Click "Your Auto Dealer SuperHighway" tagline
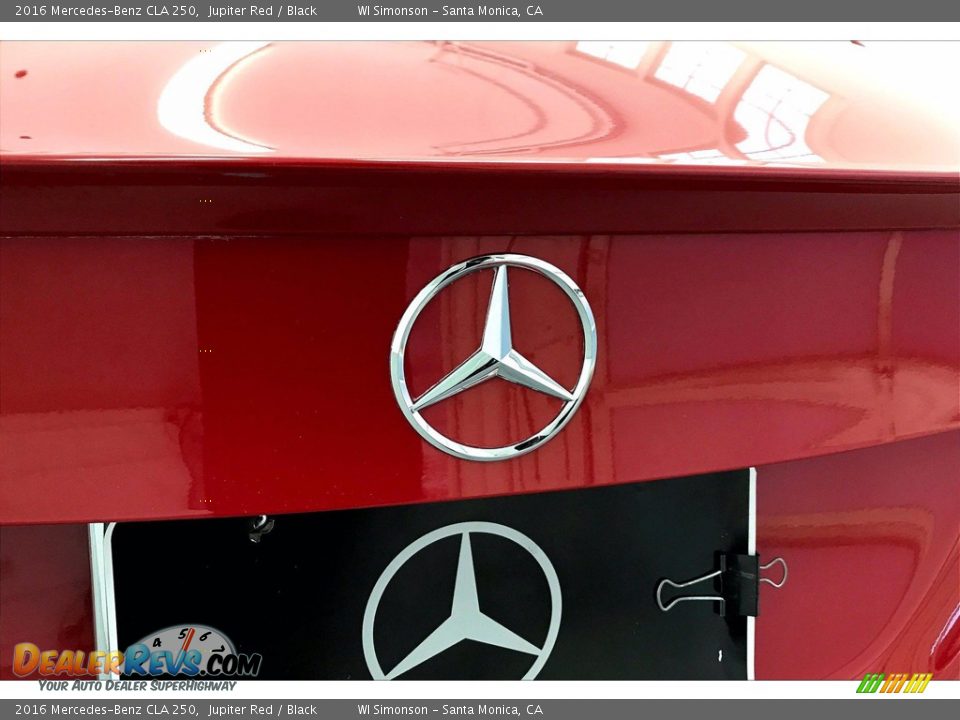Image resolution: width=960 pixels, height=720 pixels. coord(137,686)
